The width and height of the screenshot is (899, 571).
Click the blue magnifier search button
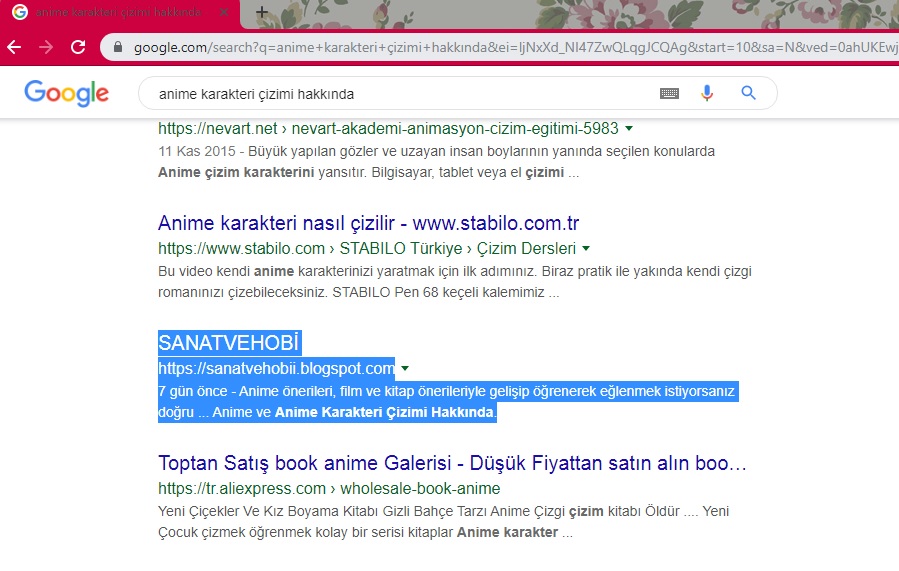[748, 93]
